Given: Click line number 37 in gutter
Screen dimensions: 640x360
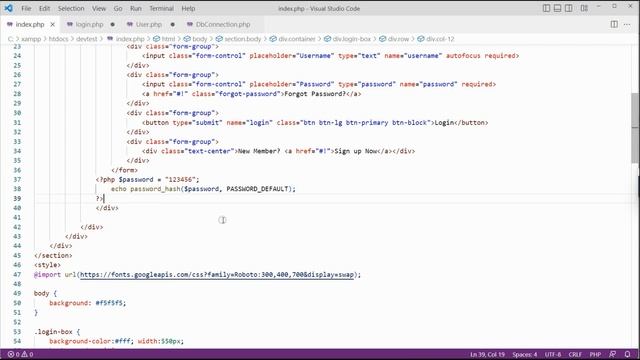Looking at the screenshot, I should (x=17, y=180).
